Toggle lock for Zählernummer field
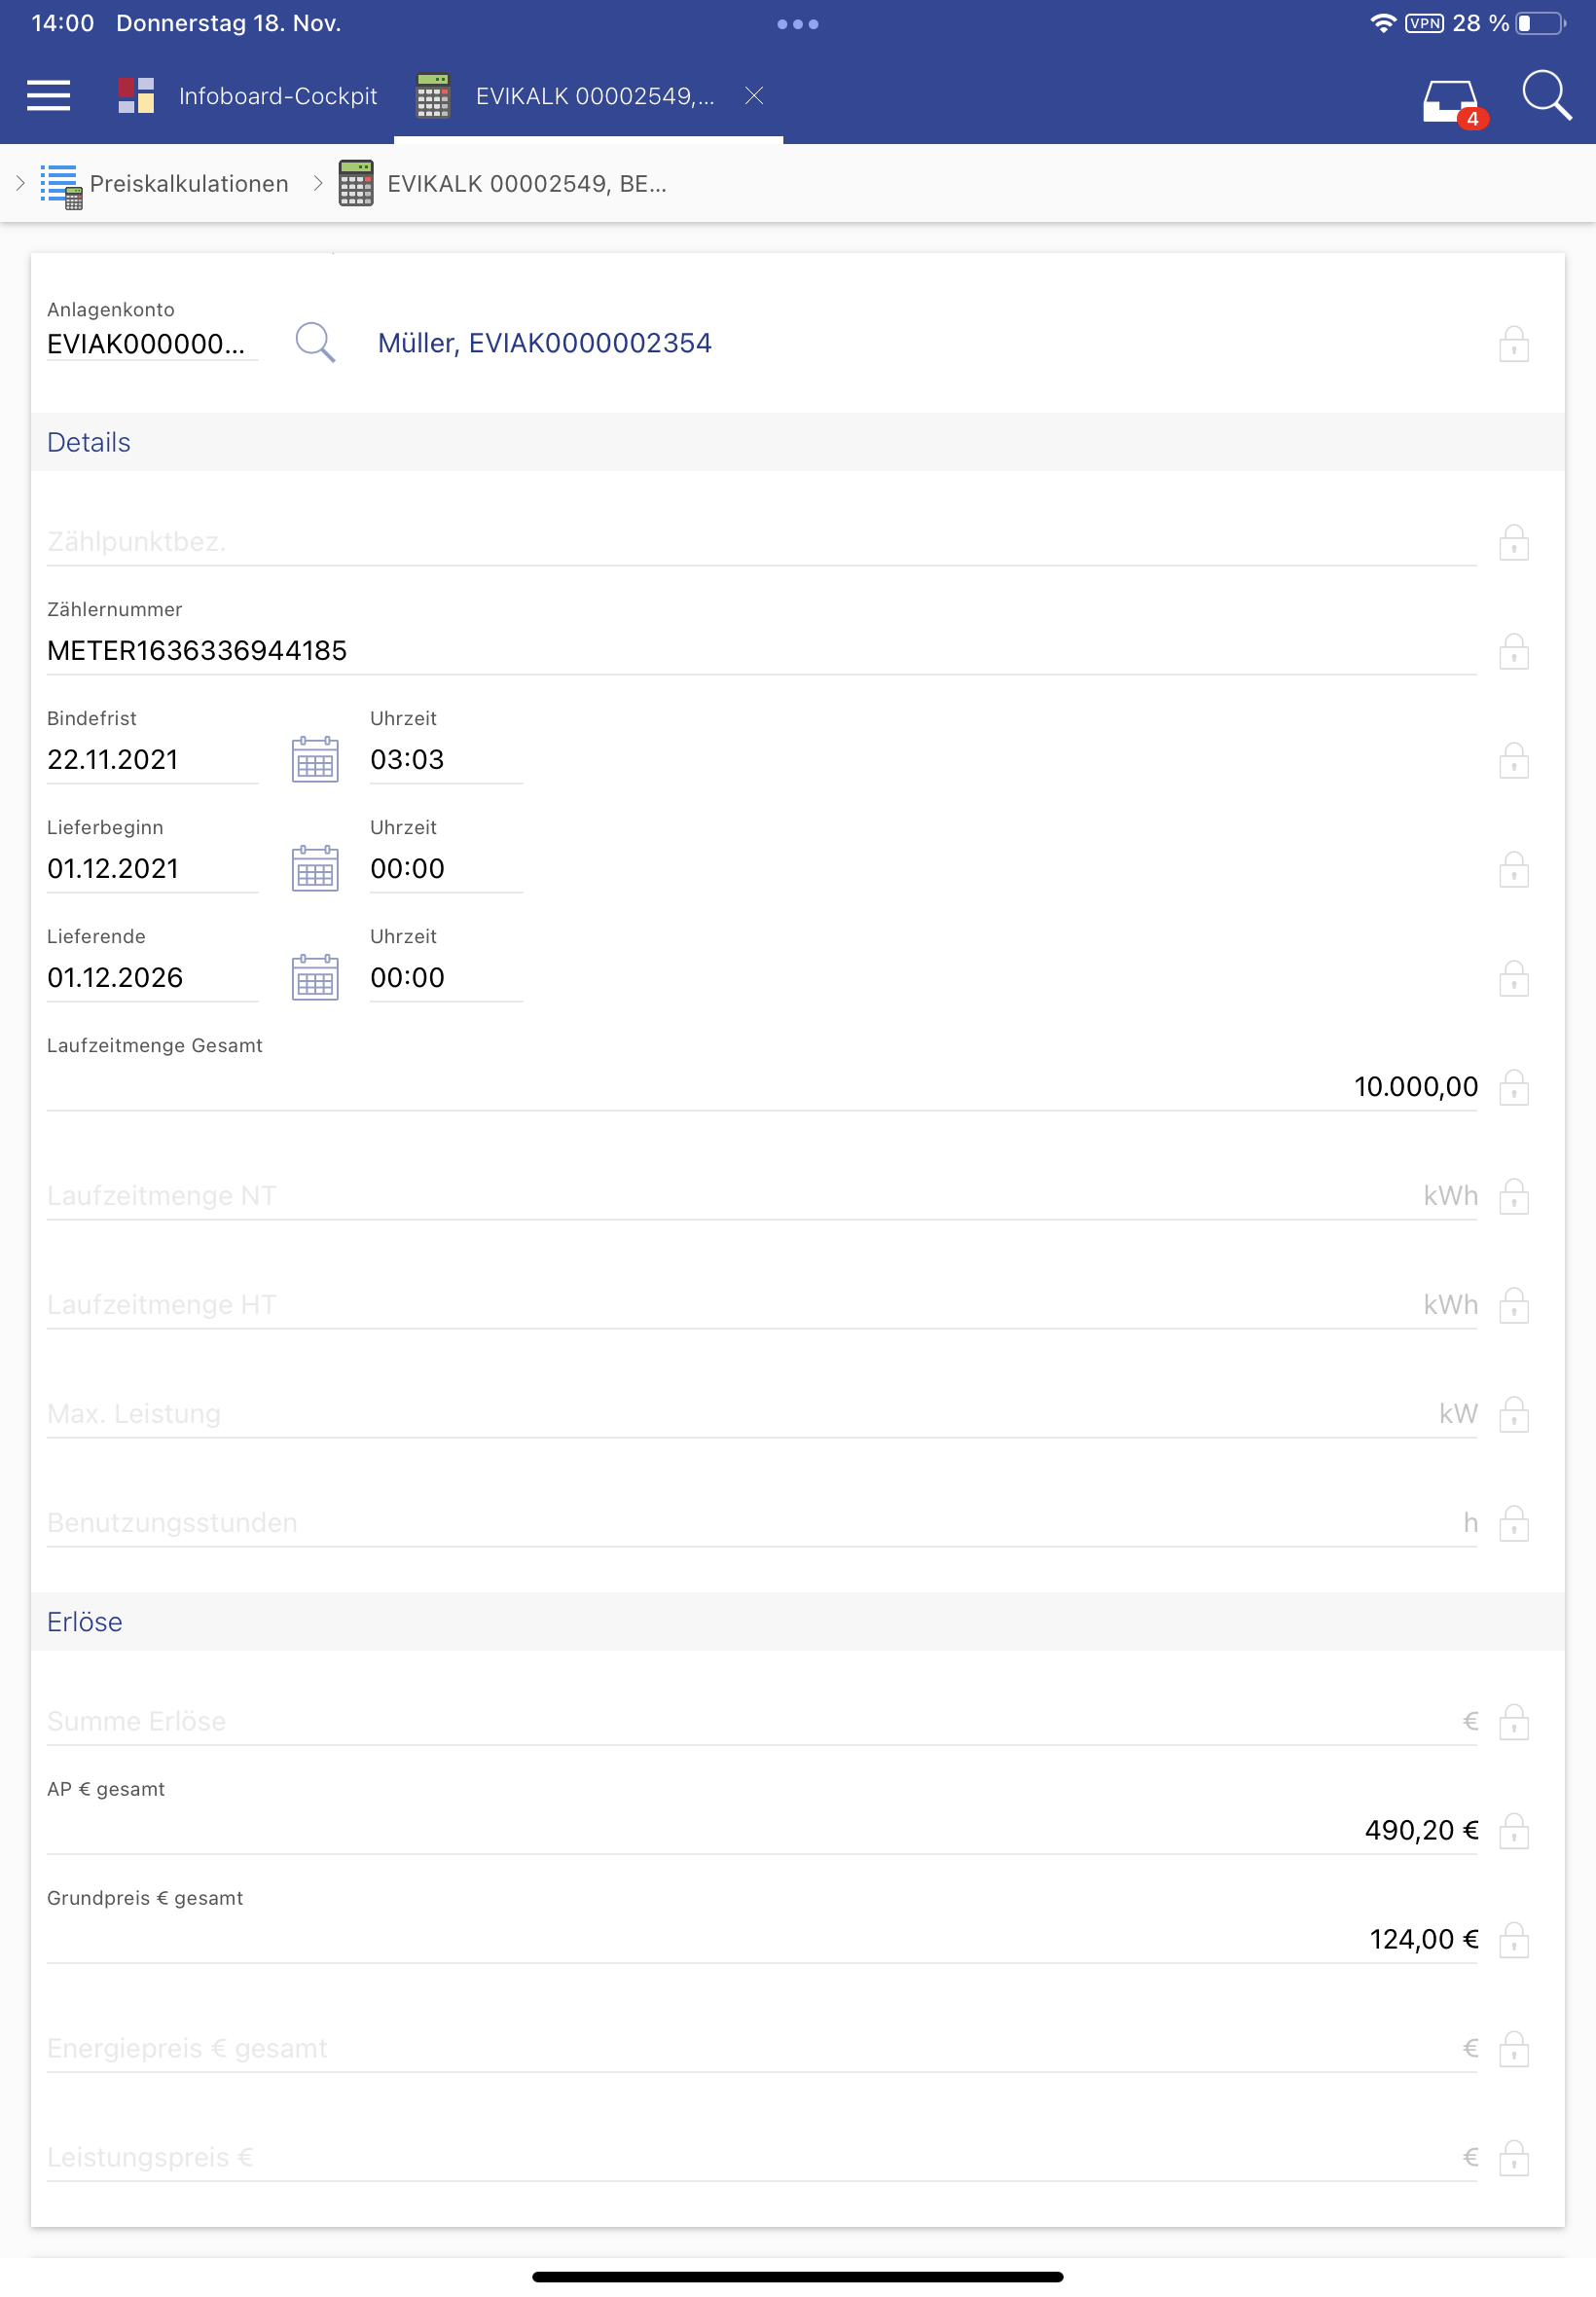 point(1513,652)
